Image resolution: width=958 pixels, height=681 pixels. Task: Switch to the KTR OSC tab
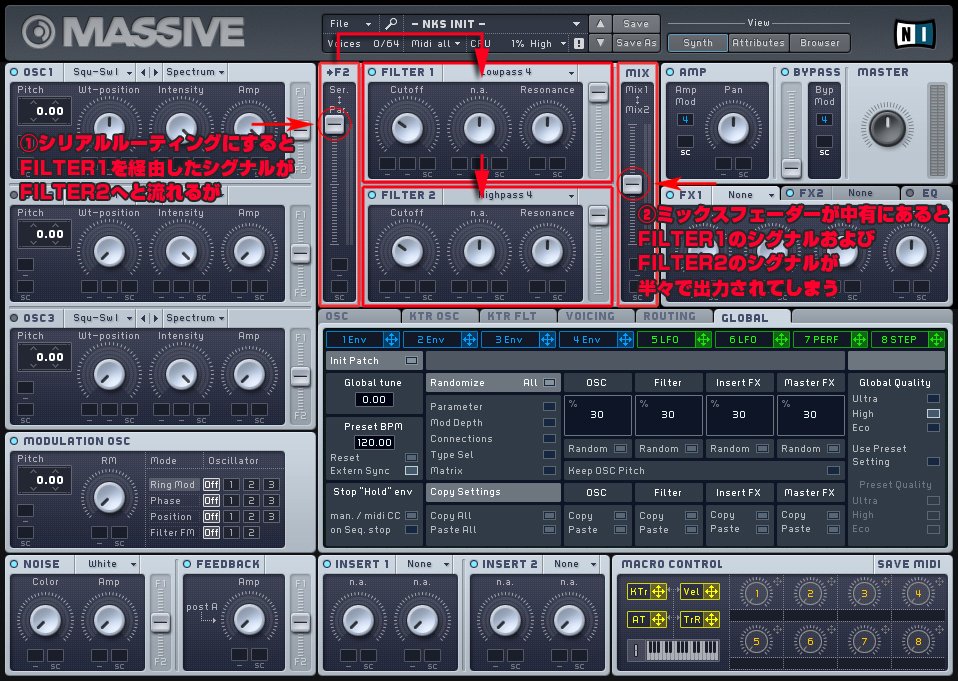(434, 316)
